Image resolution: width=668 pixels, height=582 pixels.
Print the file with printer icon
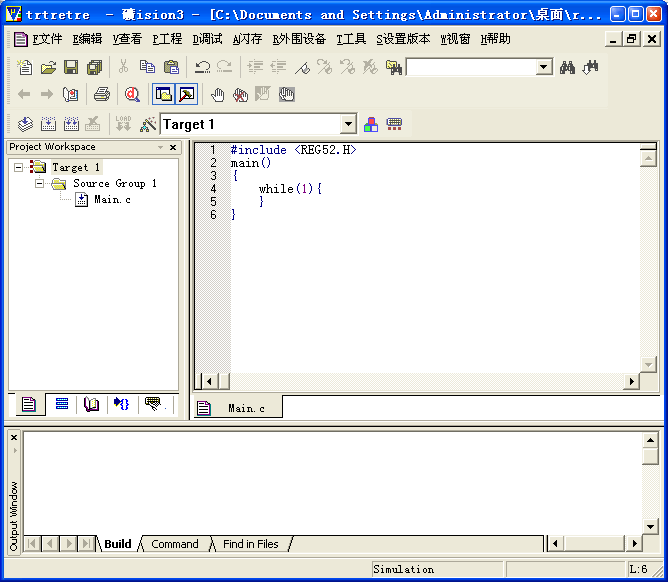102,94
